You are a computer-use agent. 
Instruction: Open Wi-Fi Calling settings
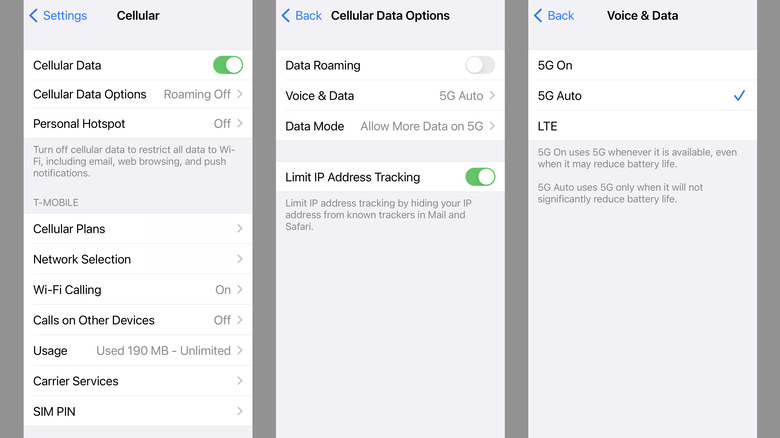(137, 290)
